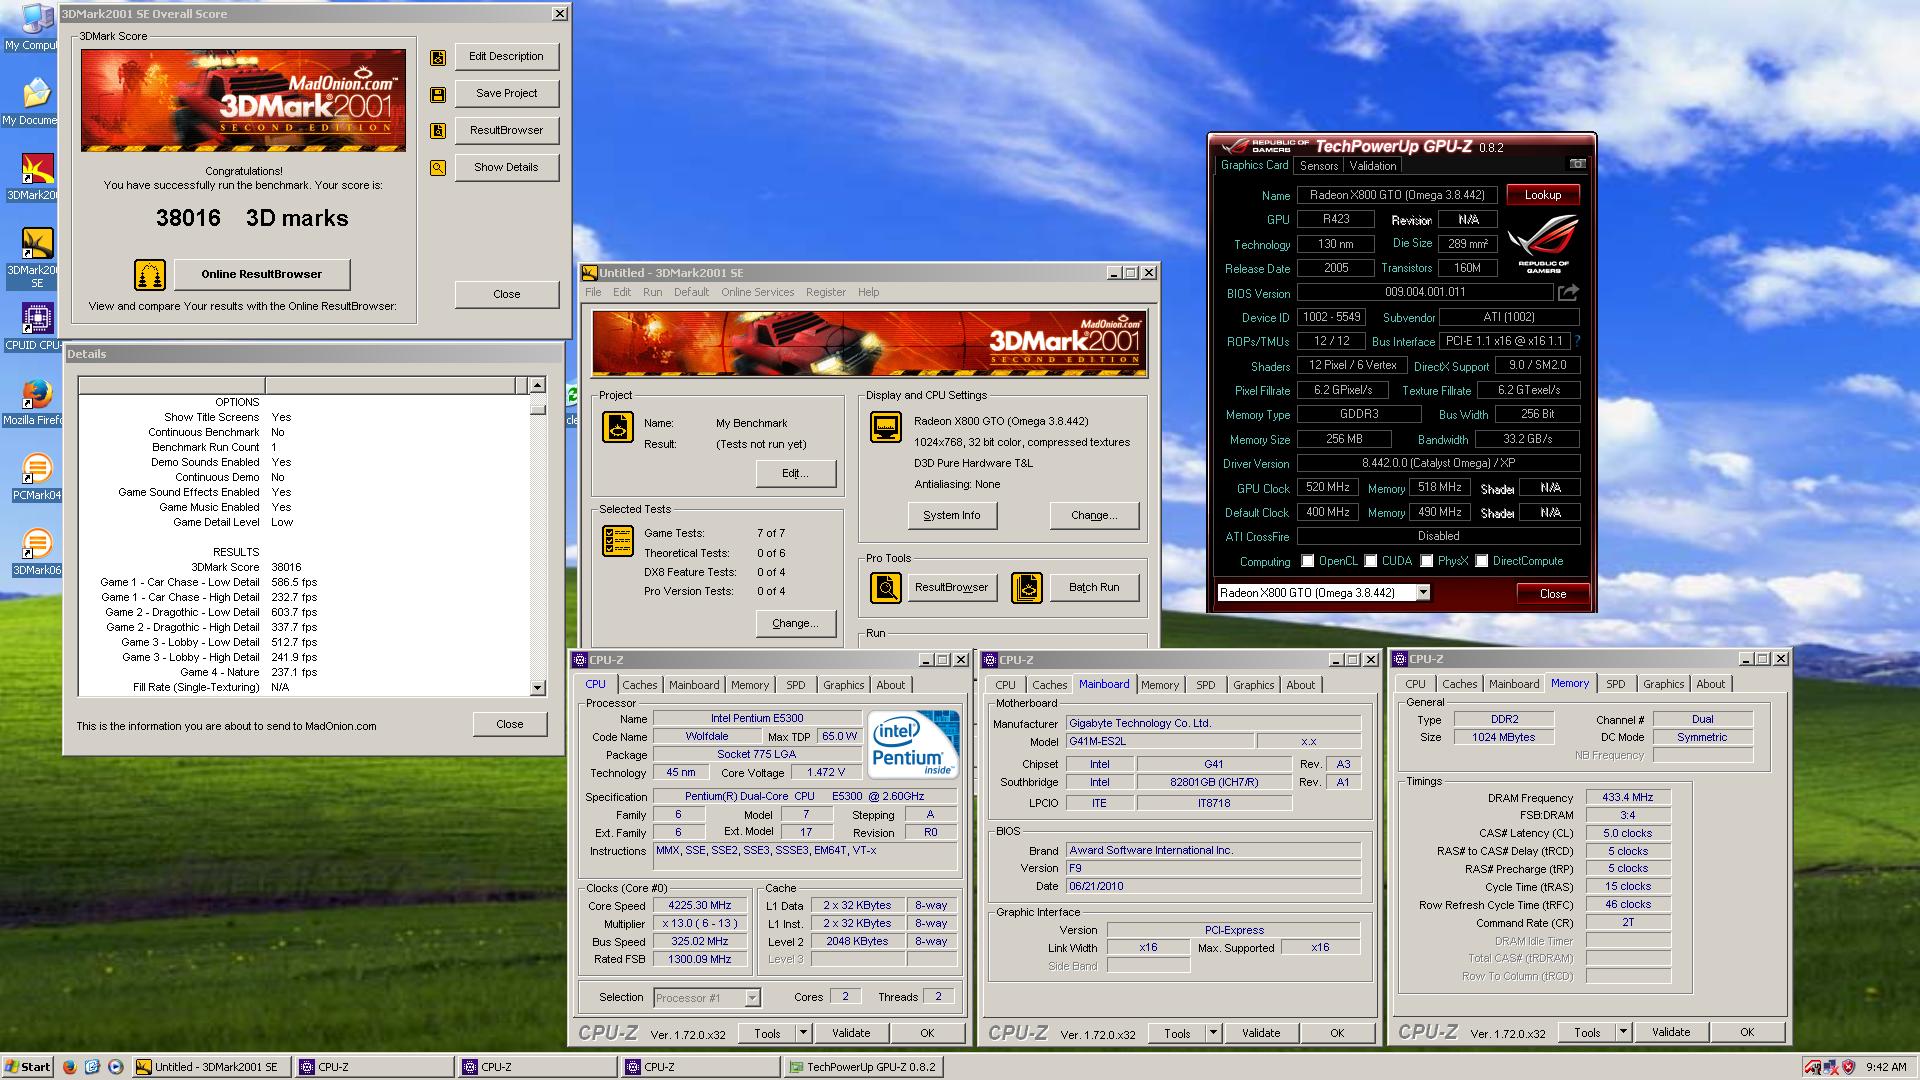Switch to TechPowerUp GPU-Z taskbar button
The width and height of the screenshot is (1920, 1080).
point(863,1067)
